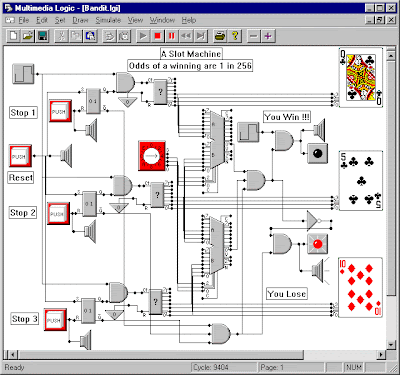Click the clock oscillator beside You Win
Viewport: 400px width, 375px height.
click(x=248, y=132)
